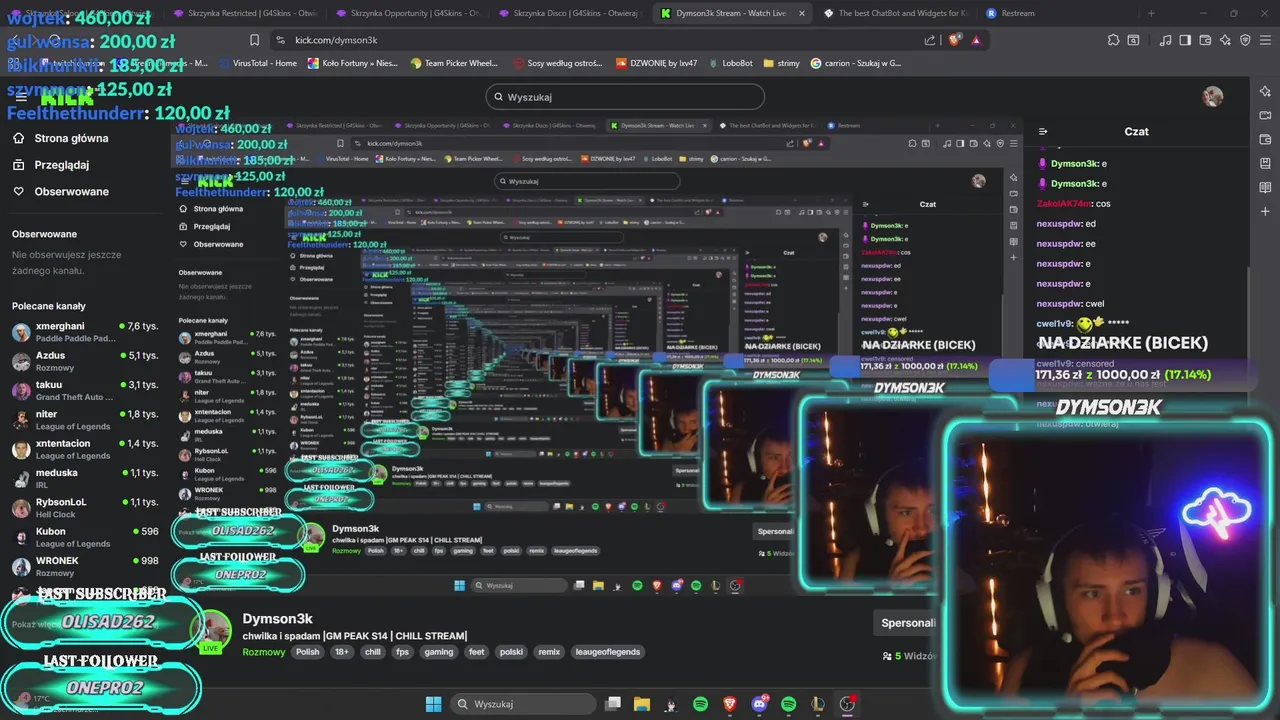Open recommended channel RybsonLoL
The height and width of the screenshot is (720, 1280).
[85, 508]
